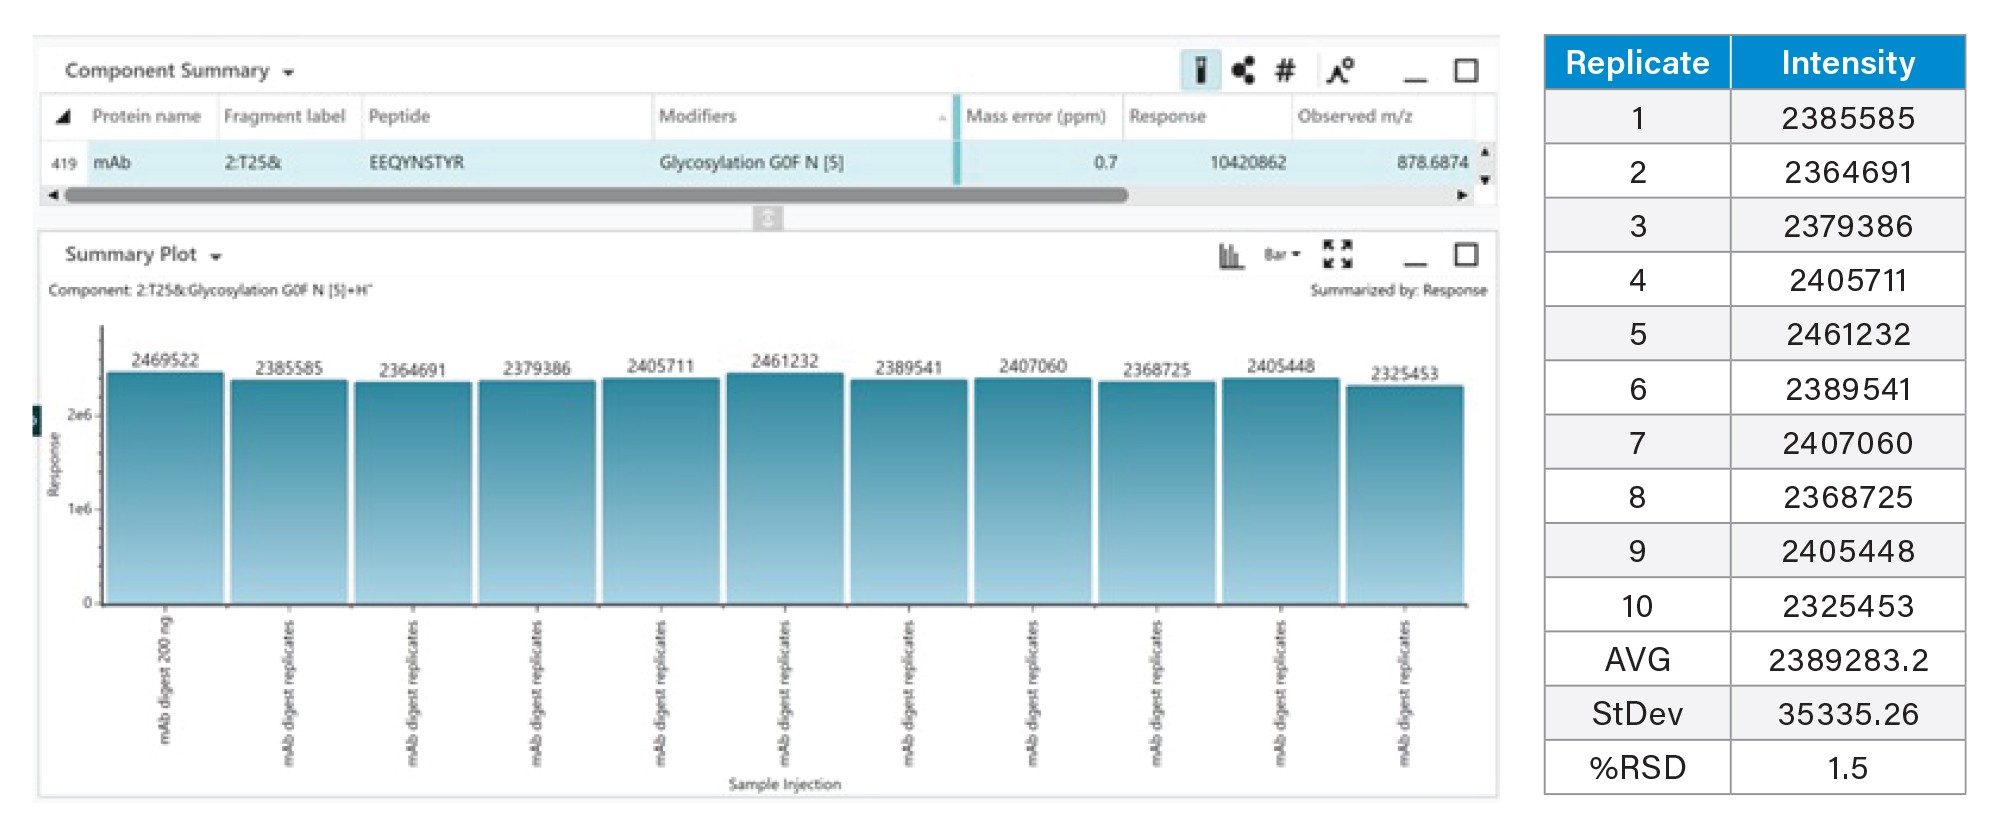Click the observed m/z value 878.6874
The height and width of the screenshot is (834, 2000).
pos(1432,162)
